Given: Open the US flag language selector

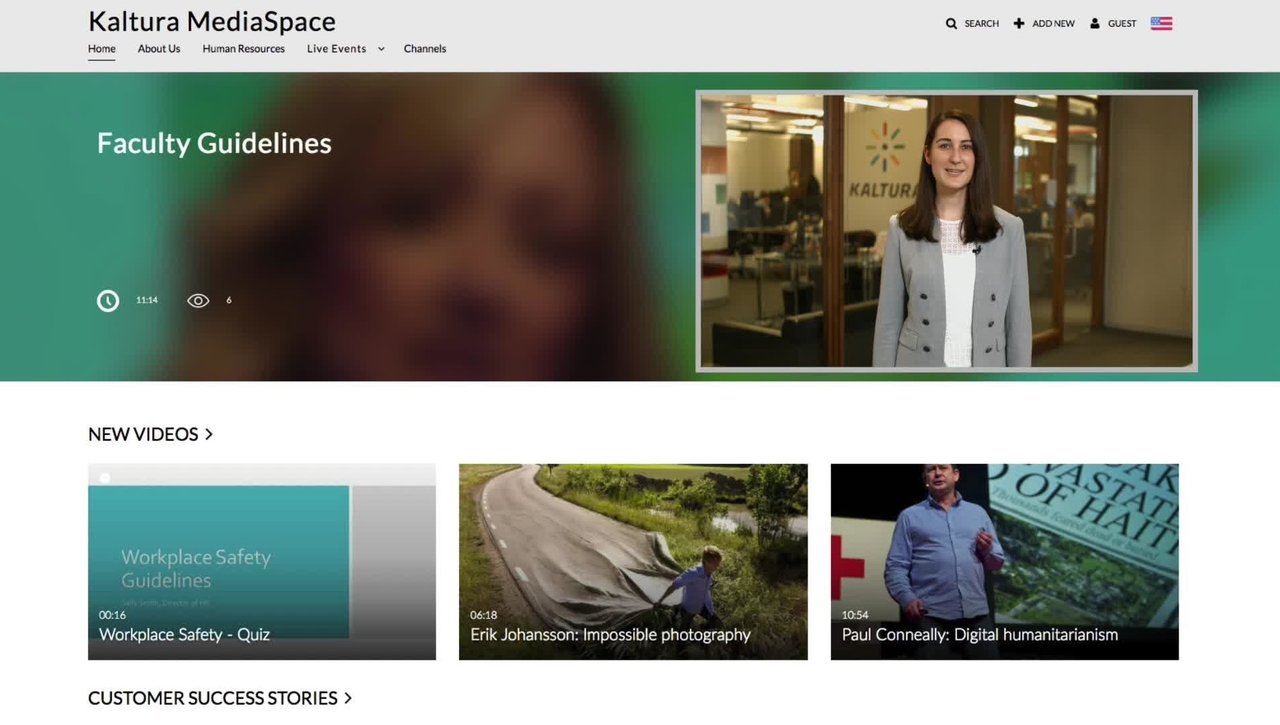Looking at the screenshot, I should 1161,23.
